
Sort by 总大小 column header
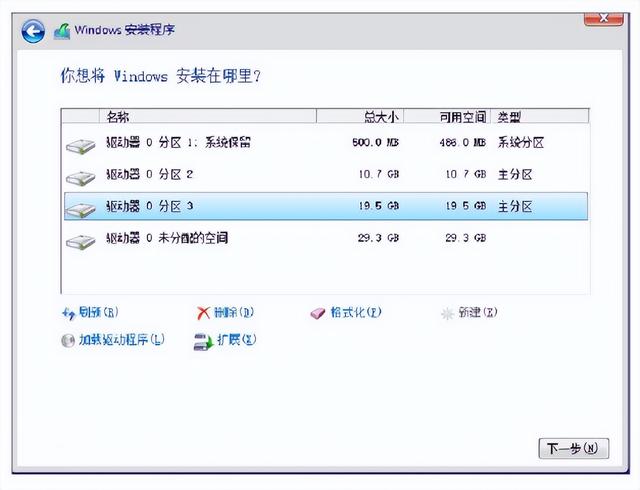pyautogui.click(x=360, y=116)
